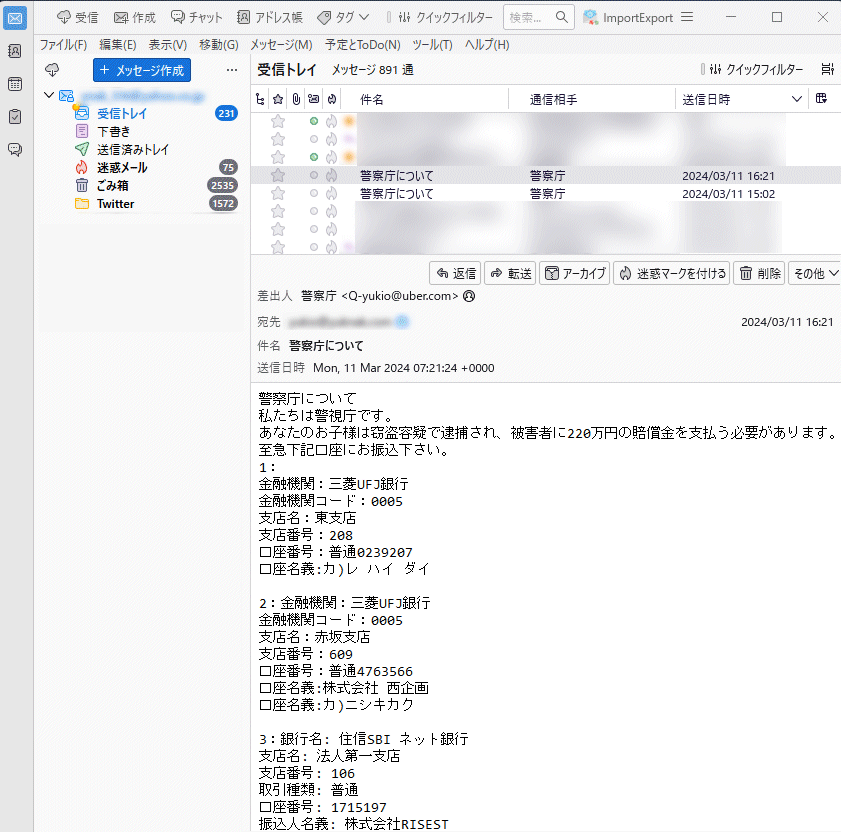Star the 16:21 警察庁について message
Screen dimensions: 841x832
point(278,175)
